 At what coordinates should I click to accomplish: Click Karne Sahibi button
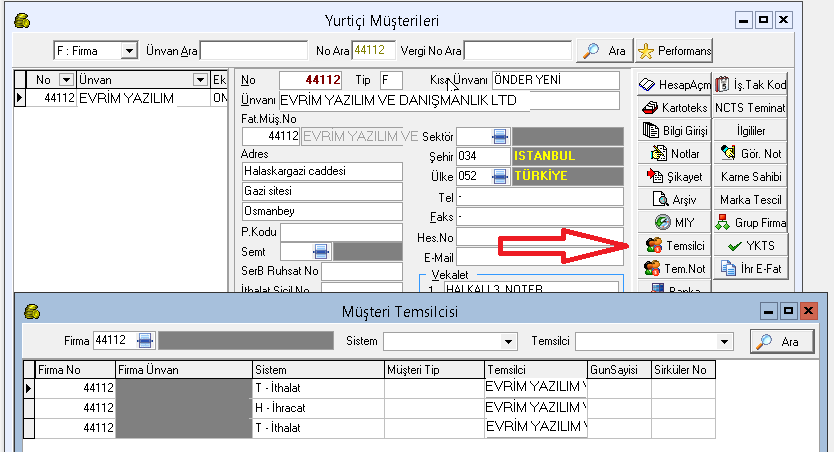750,177
